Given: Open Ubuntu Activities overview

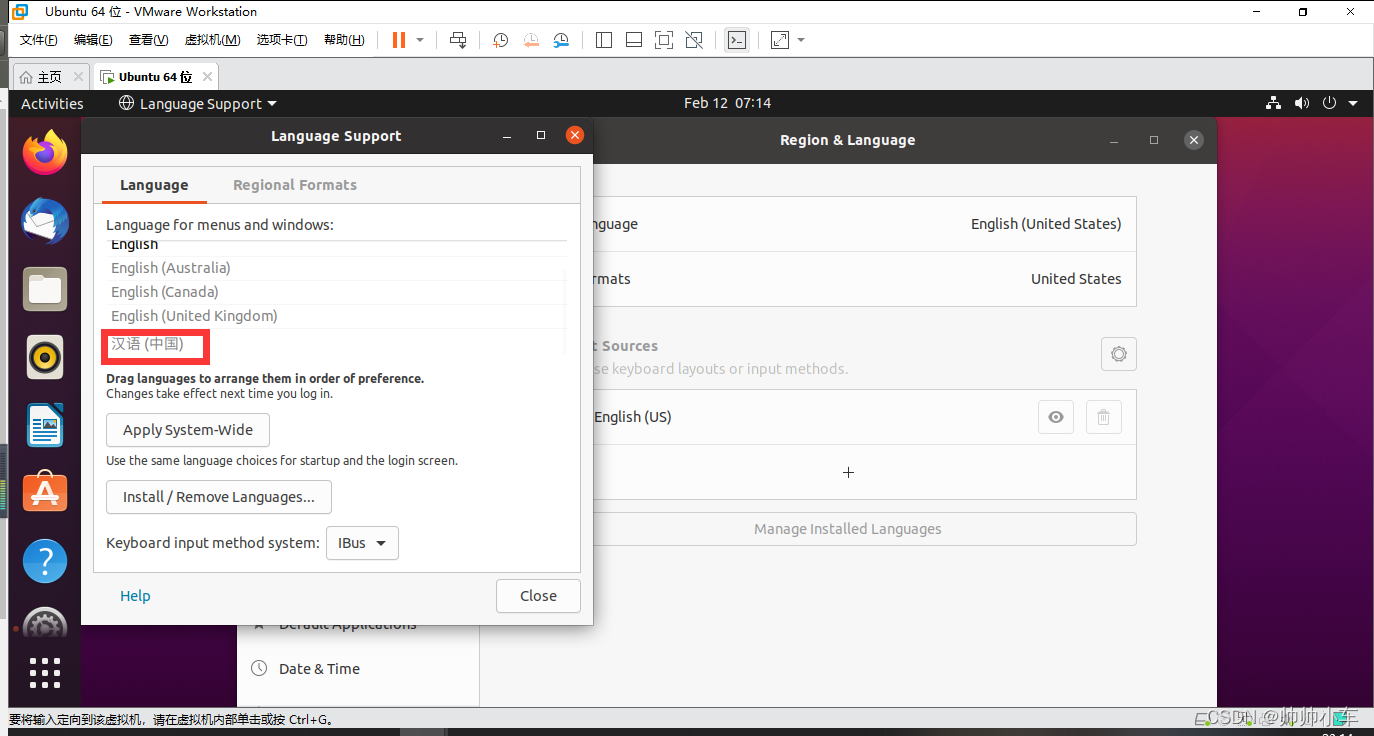Looking at the screenshot, I should (52, 103).
